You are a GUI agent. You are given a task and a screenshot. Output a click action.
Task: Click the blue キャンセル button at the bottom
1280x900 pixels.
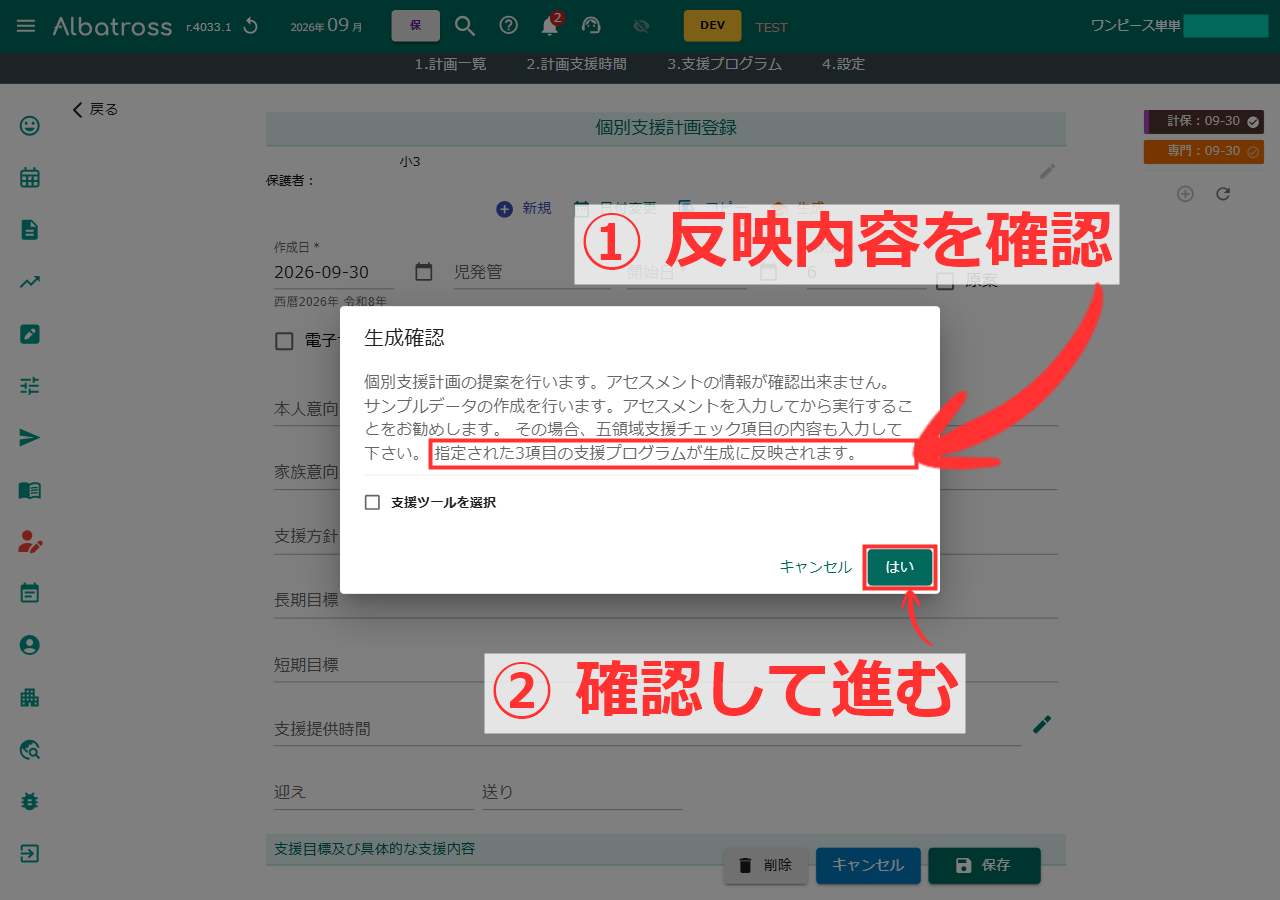[868, 866]
